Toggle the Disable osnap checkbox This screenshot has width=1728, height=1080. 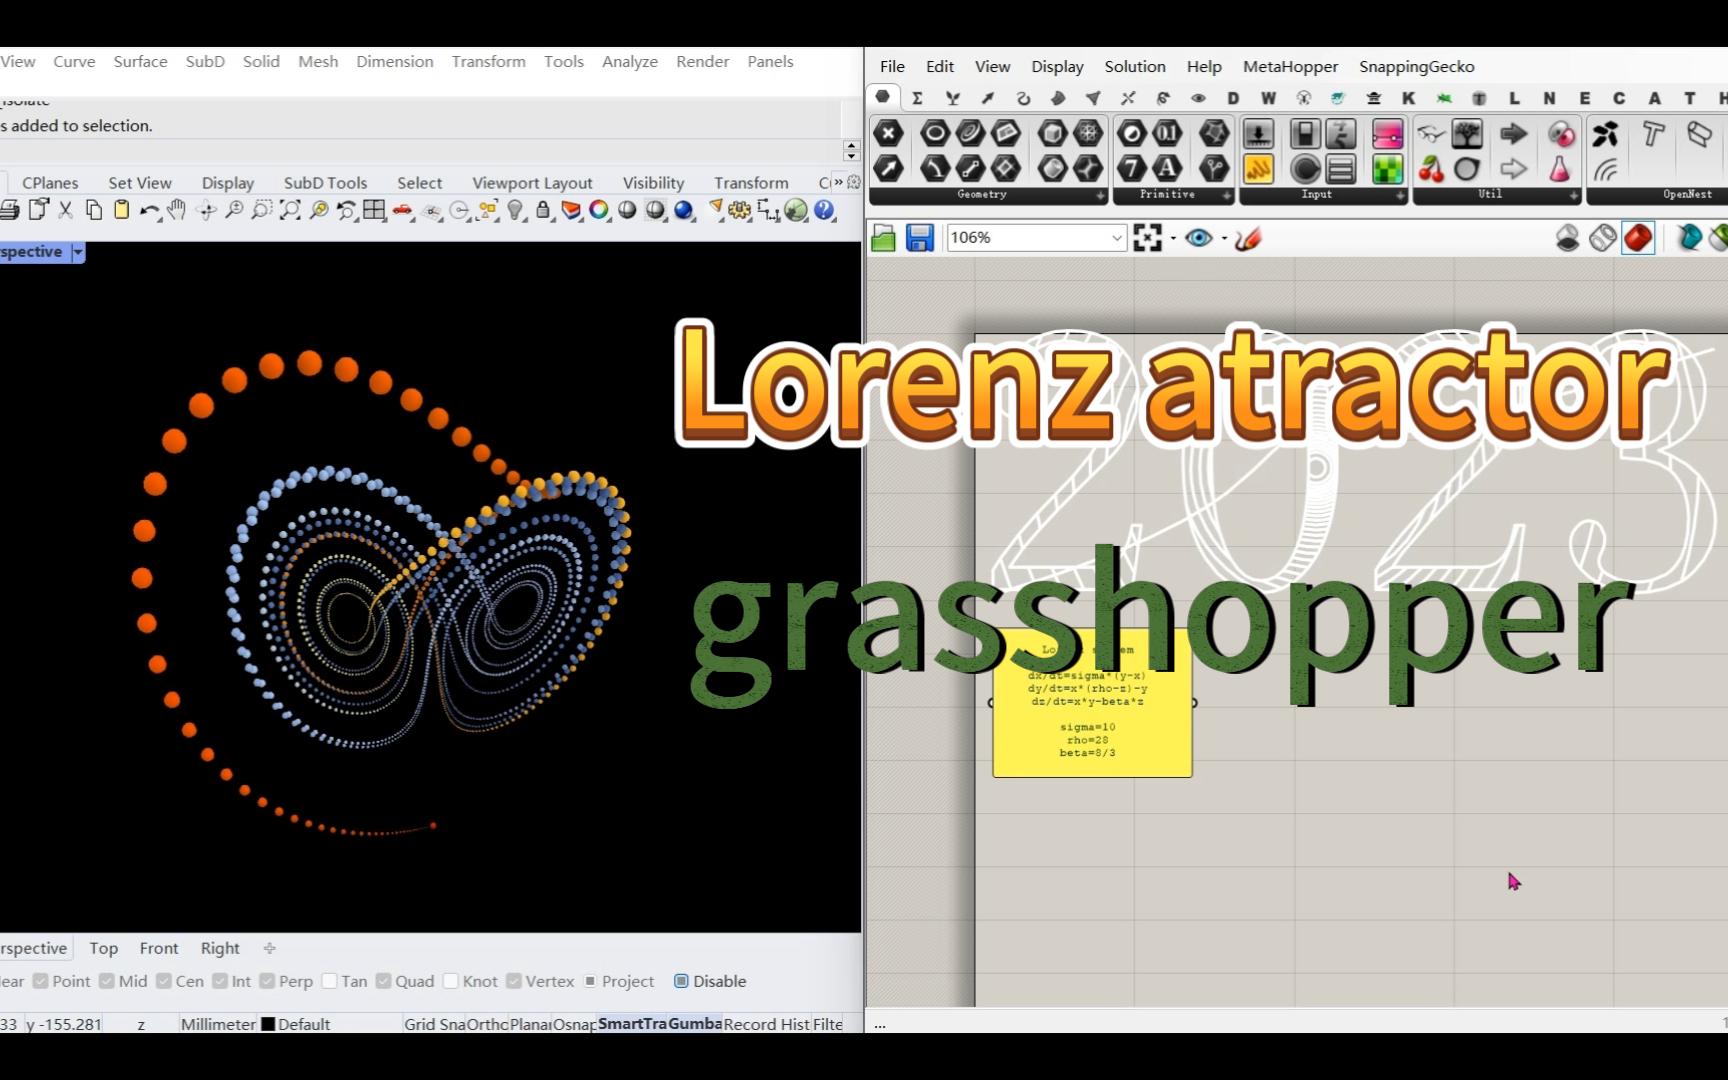pyautogui.click(x=681, y=981)
